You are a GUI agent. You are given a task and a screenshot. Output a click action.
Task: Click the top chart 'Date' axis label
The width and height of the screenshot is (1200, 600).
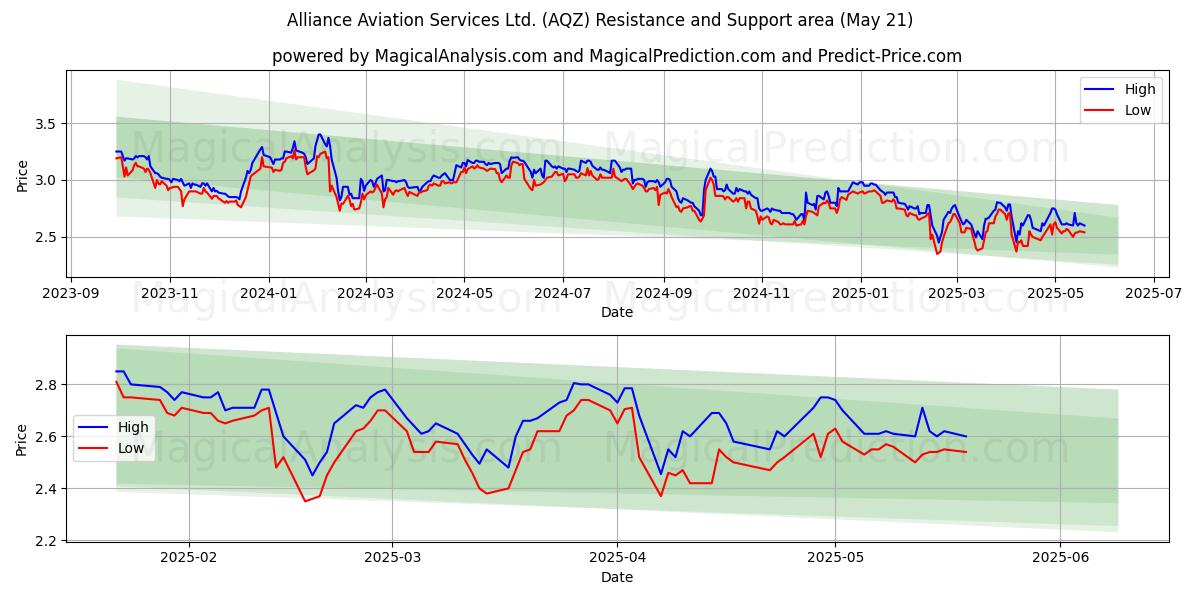tap(617, 312)
